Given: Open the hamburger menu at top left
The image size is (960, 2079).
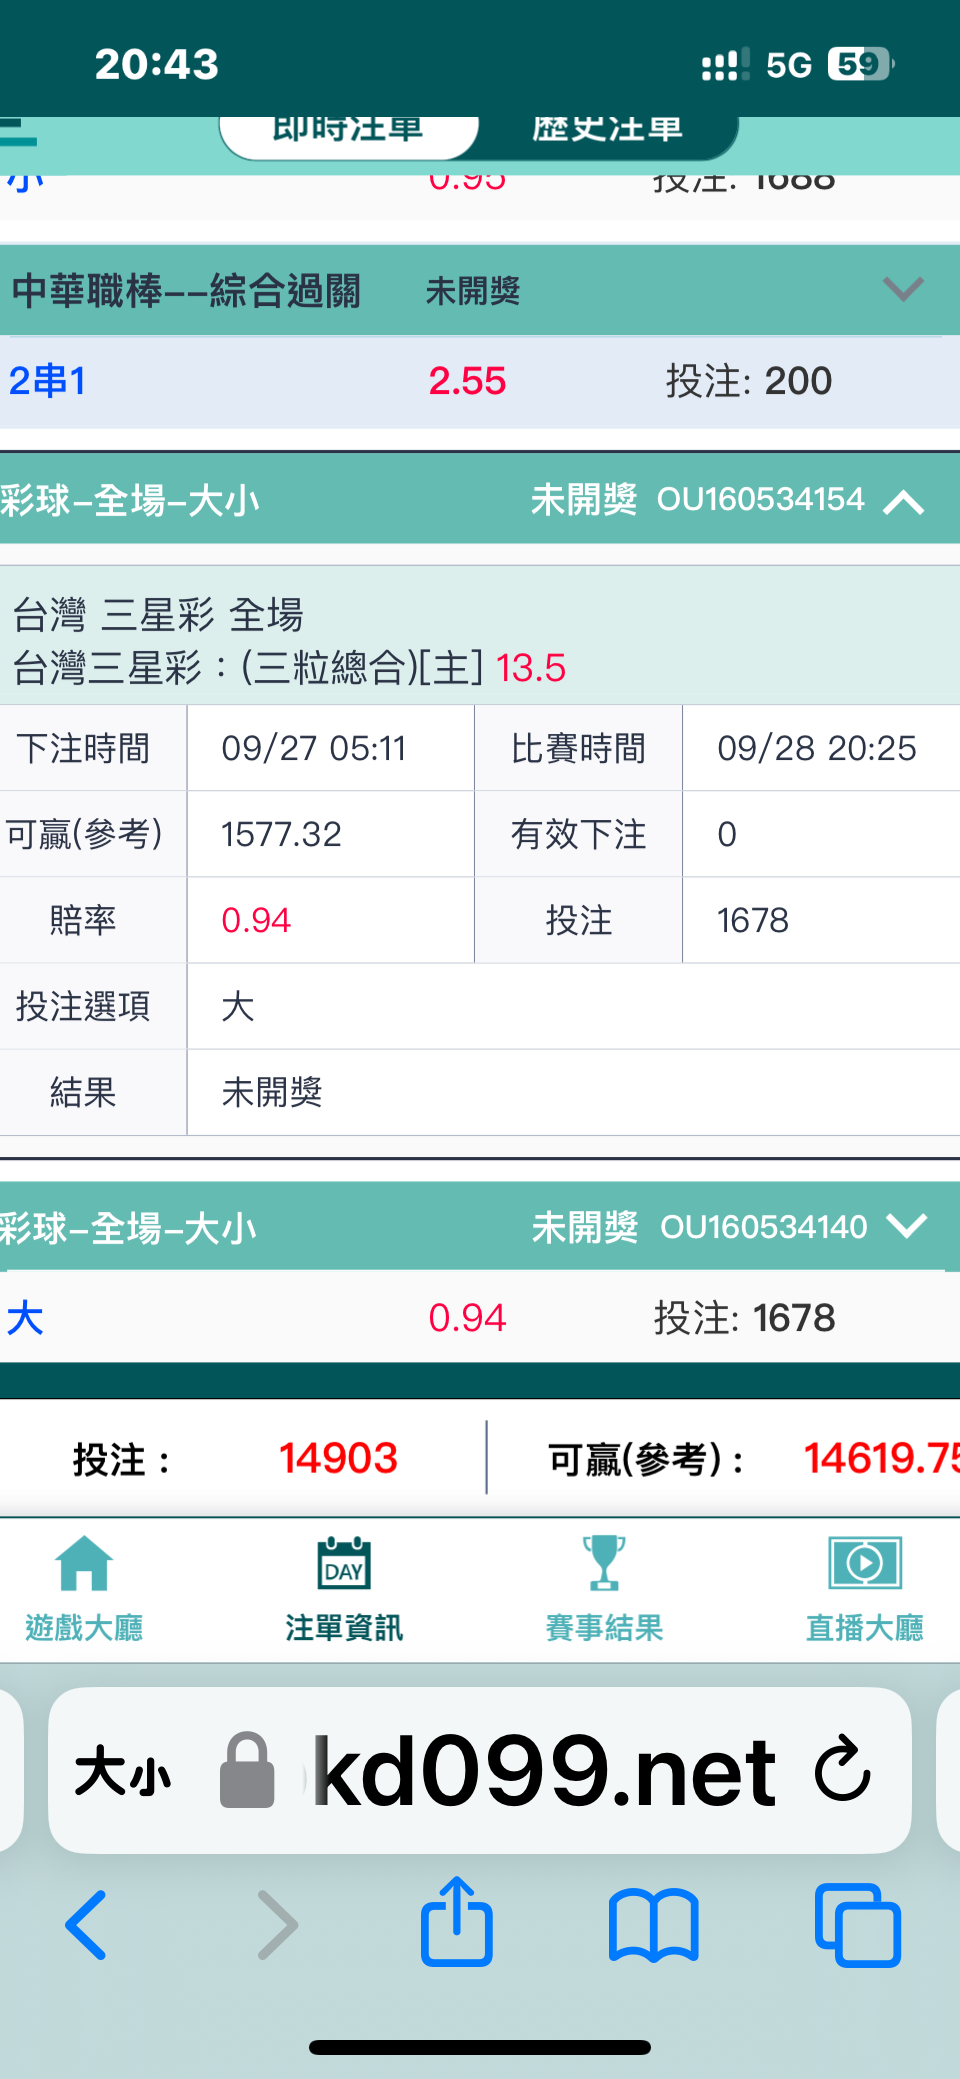Looking at the screenshot, I should [x=18, y=133].
